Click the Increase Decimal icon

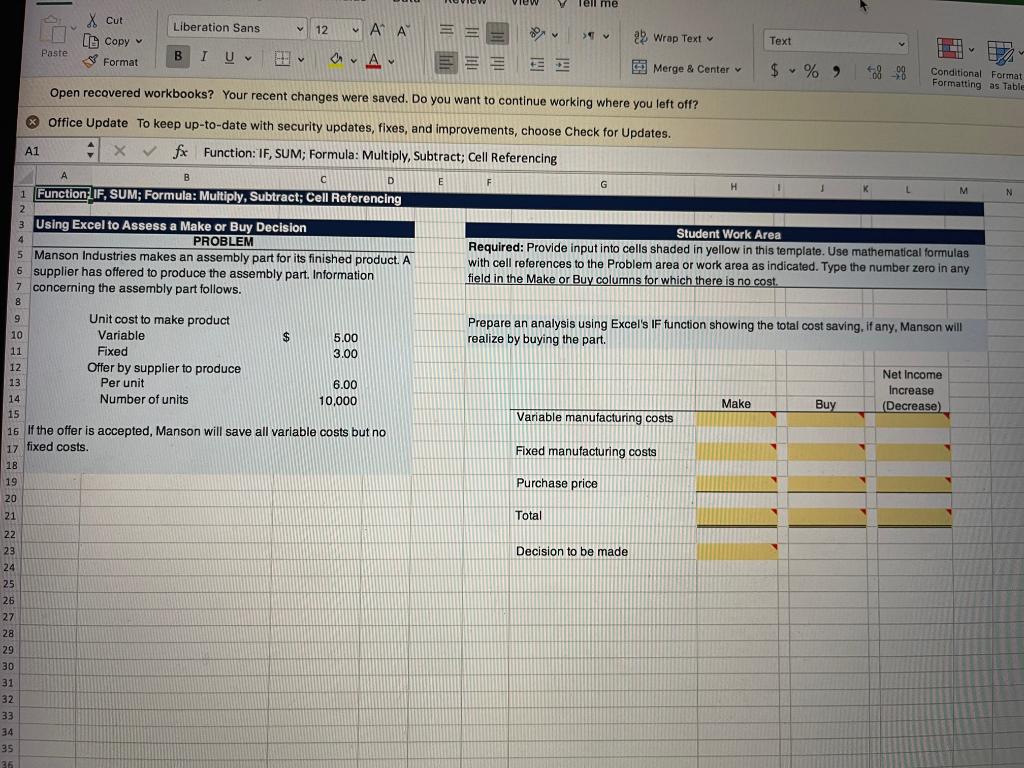874,70
